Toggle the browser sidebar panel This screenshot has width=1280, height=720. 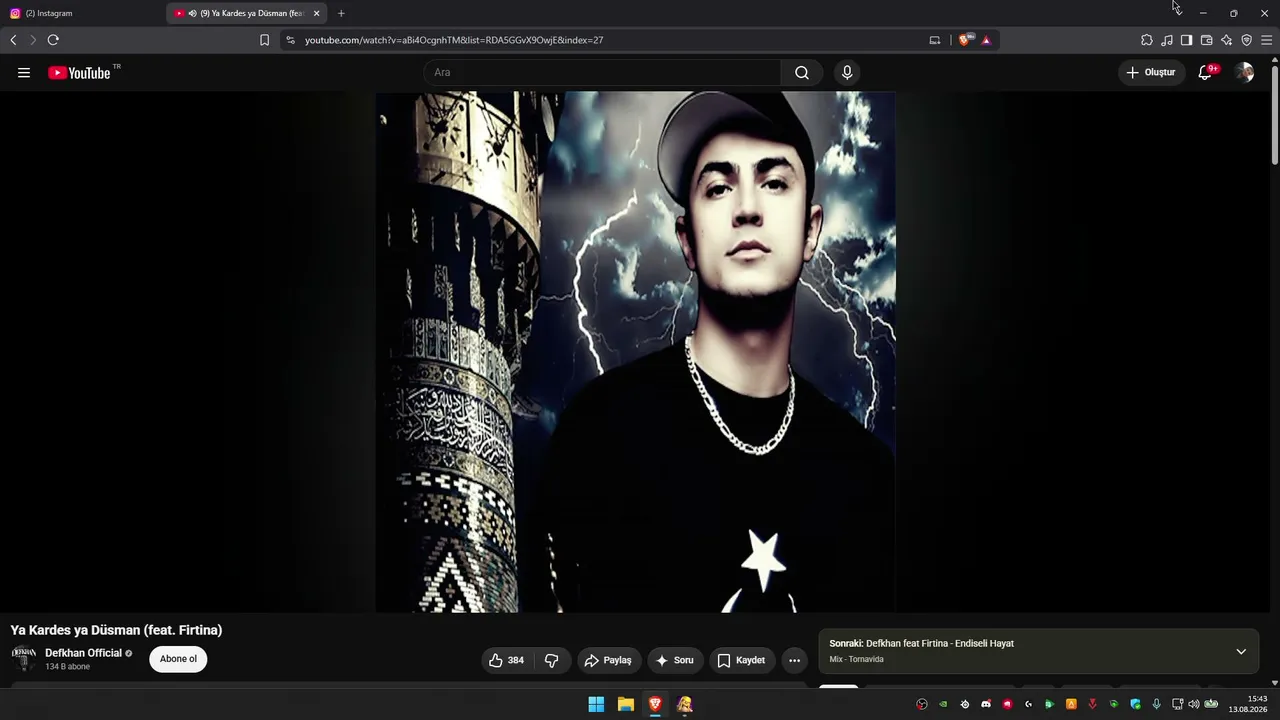pos(1186,40)
